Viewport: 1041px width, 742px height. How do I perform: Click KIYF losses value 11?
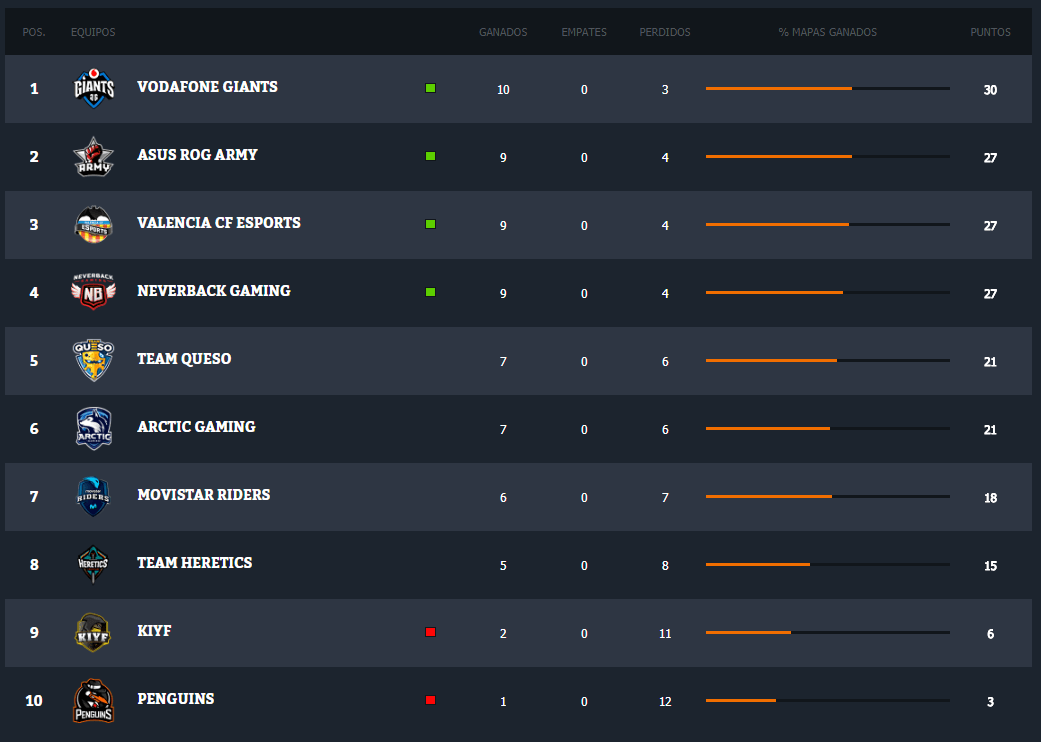[x=665, y=634]
